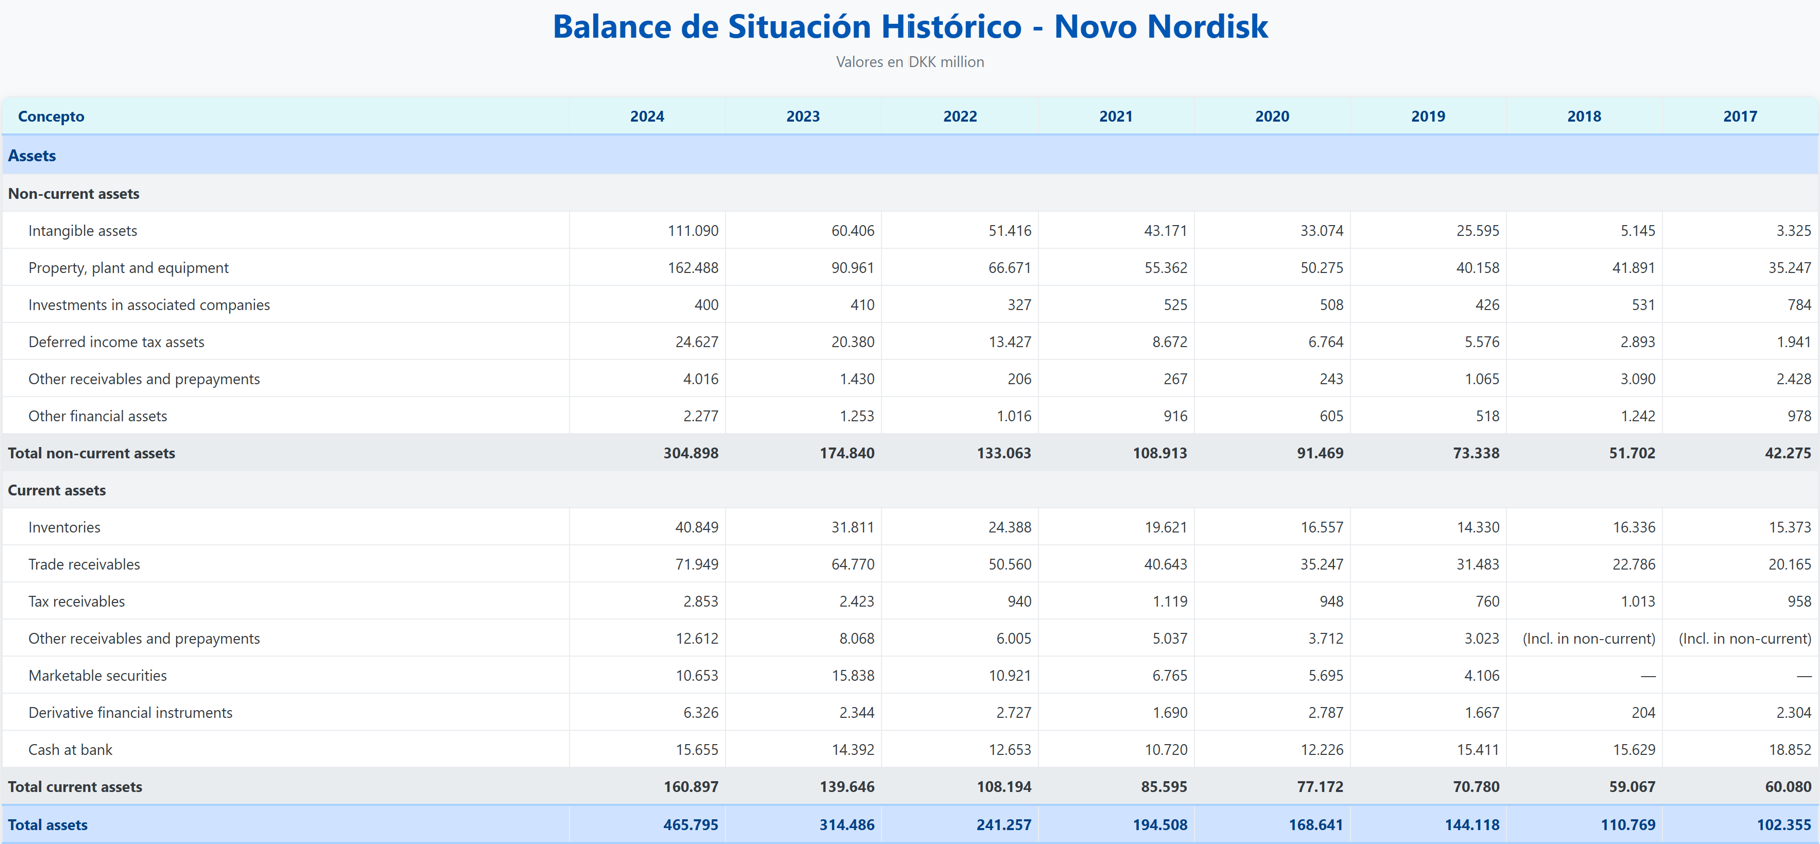Click the Other financial assets label

[98, 415]
